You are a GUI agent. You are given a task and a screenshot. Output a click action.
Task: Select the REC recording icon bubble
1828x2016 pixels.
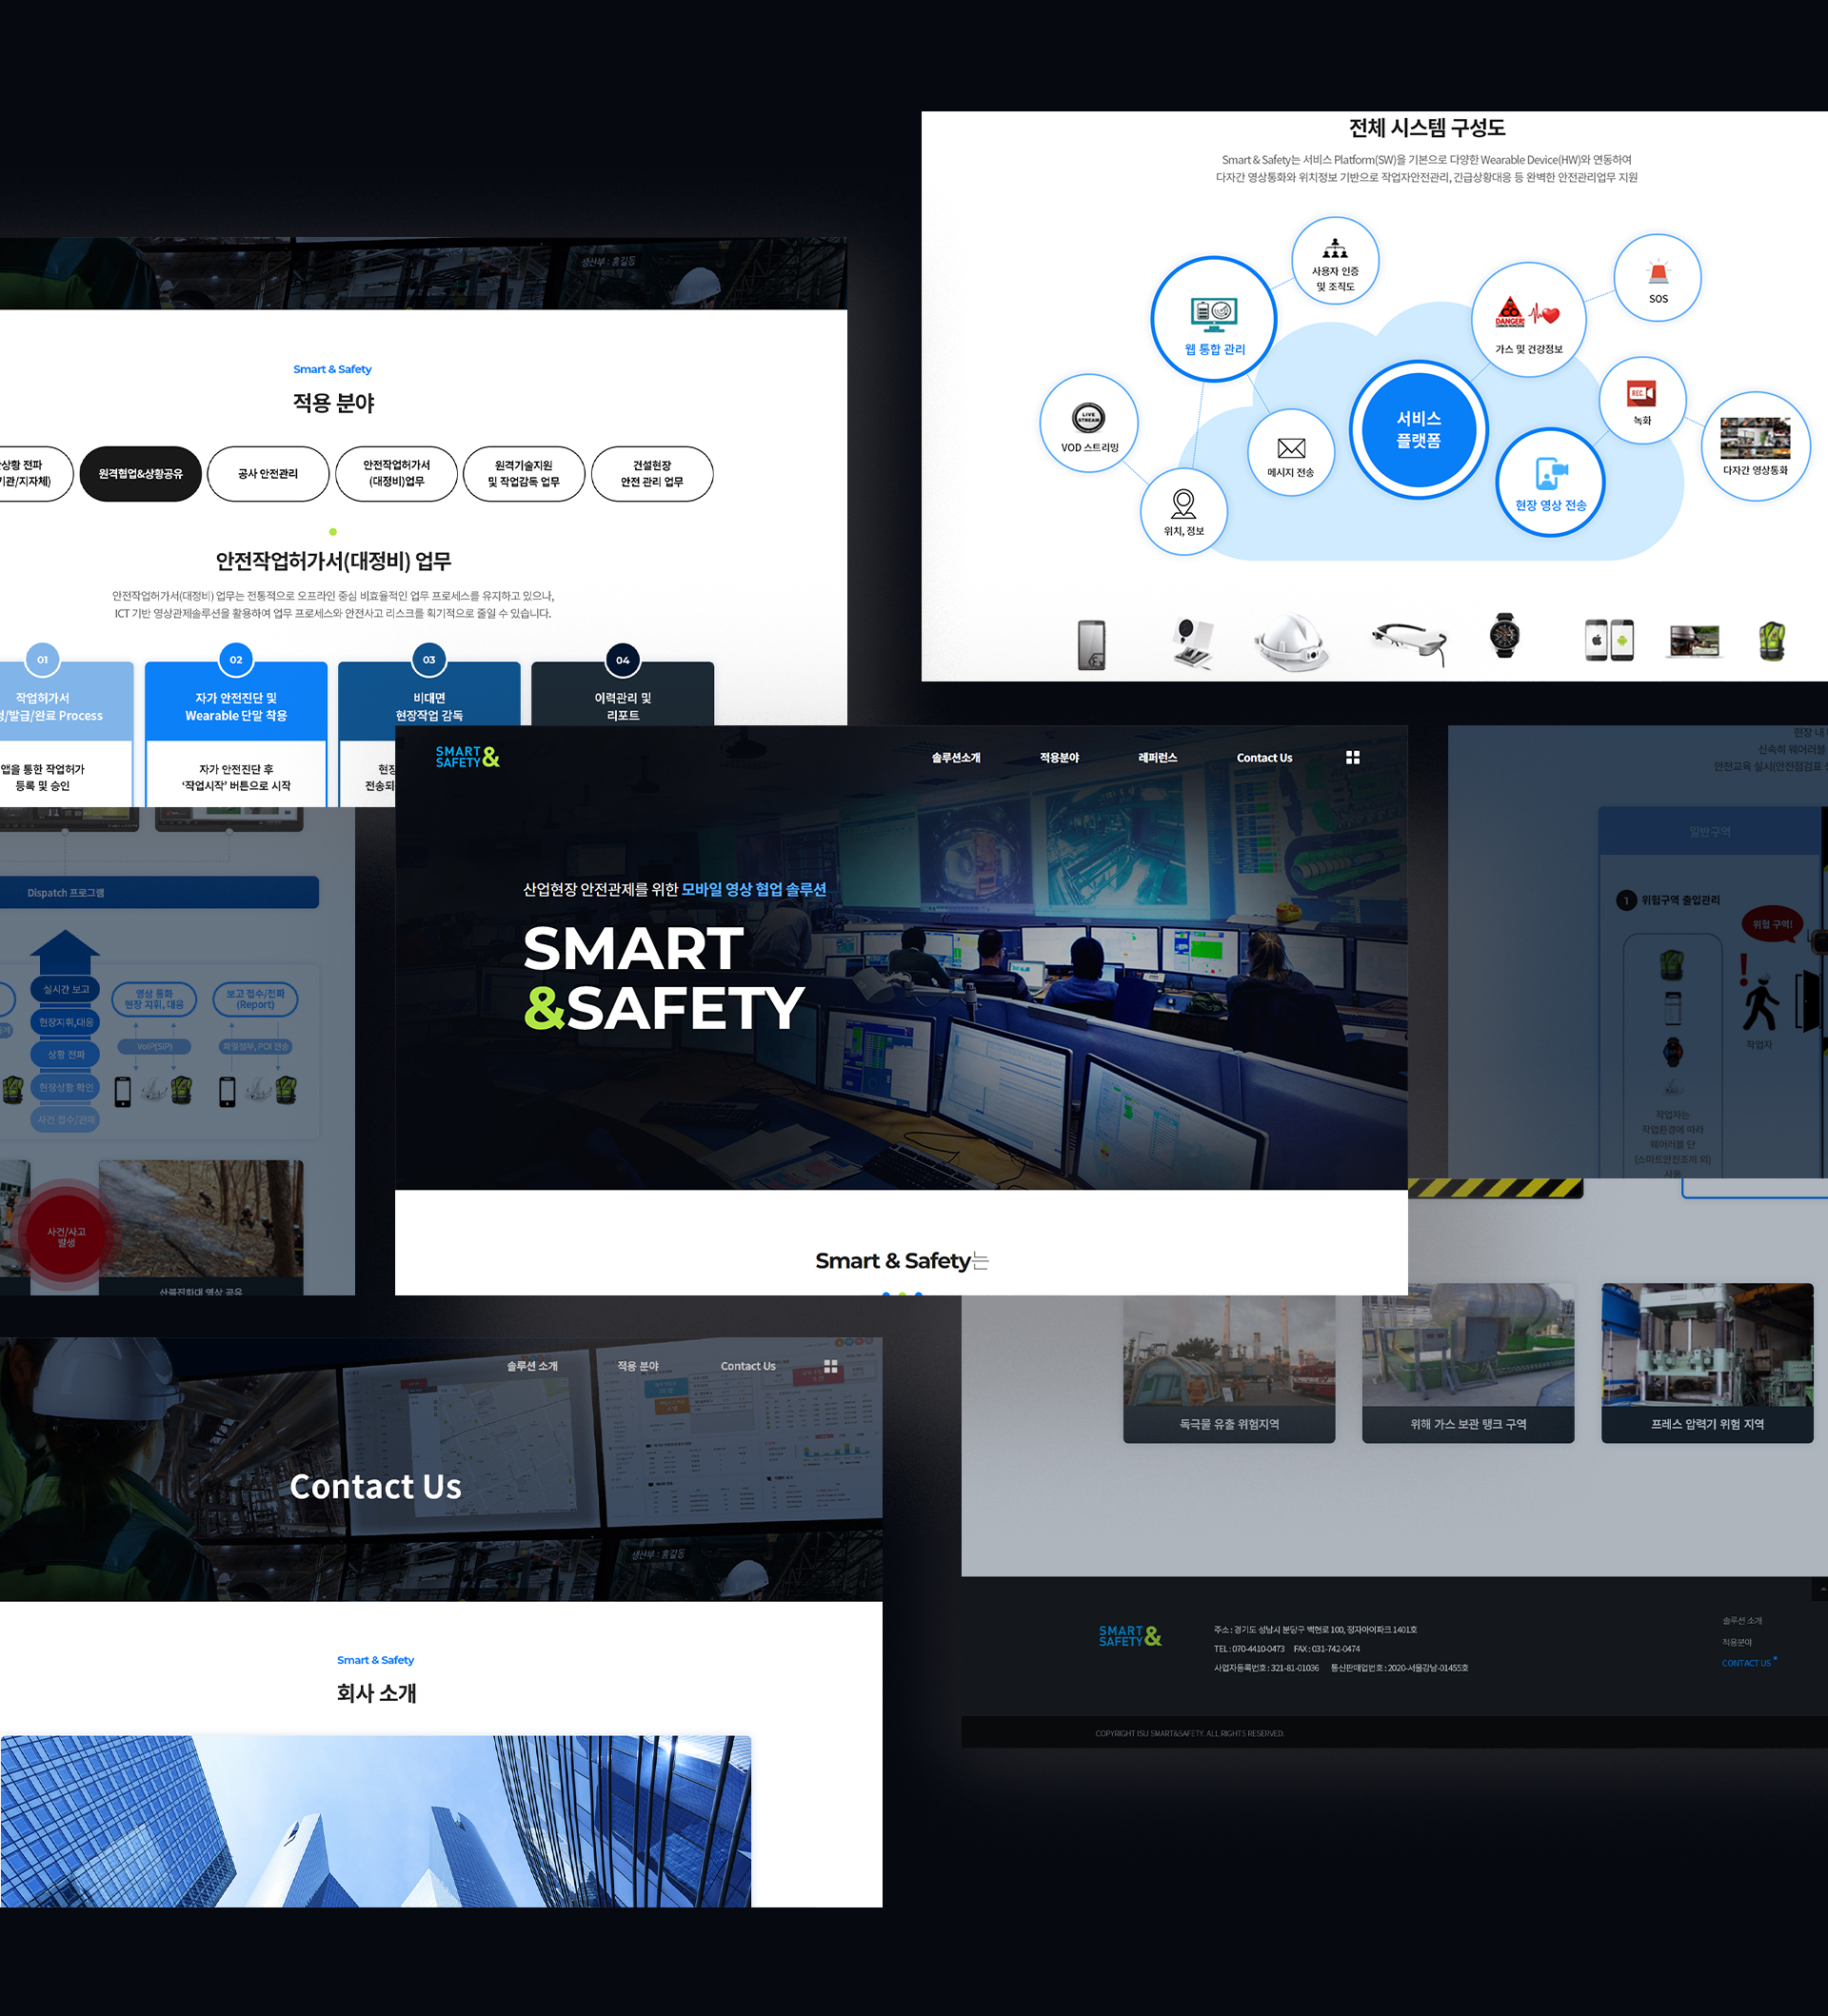pyautogui.click(x=1641, y=395)
